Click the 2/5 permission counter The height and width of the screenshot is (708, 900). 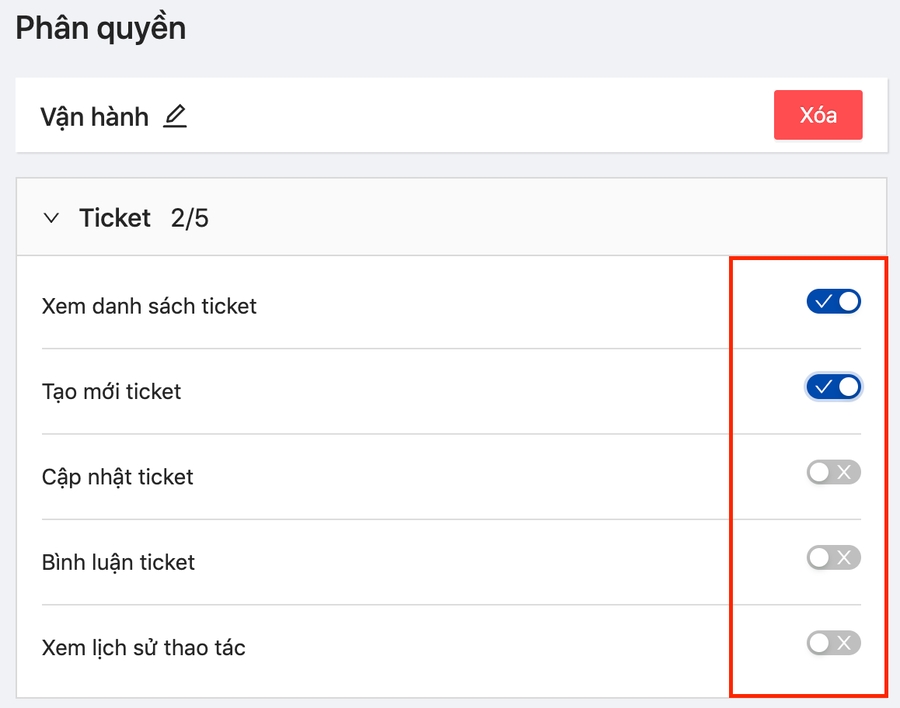(x=190, y=218)
